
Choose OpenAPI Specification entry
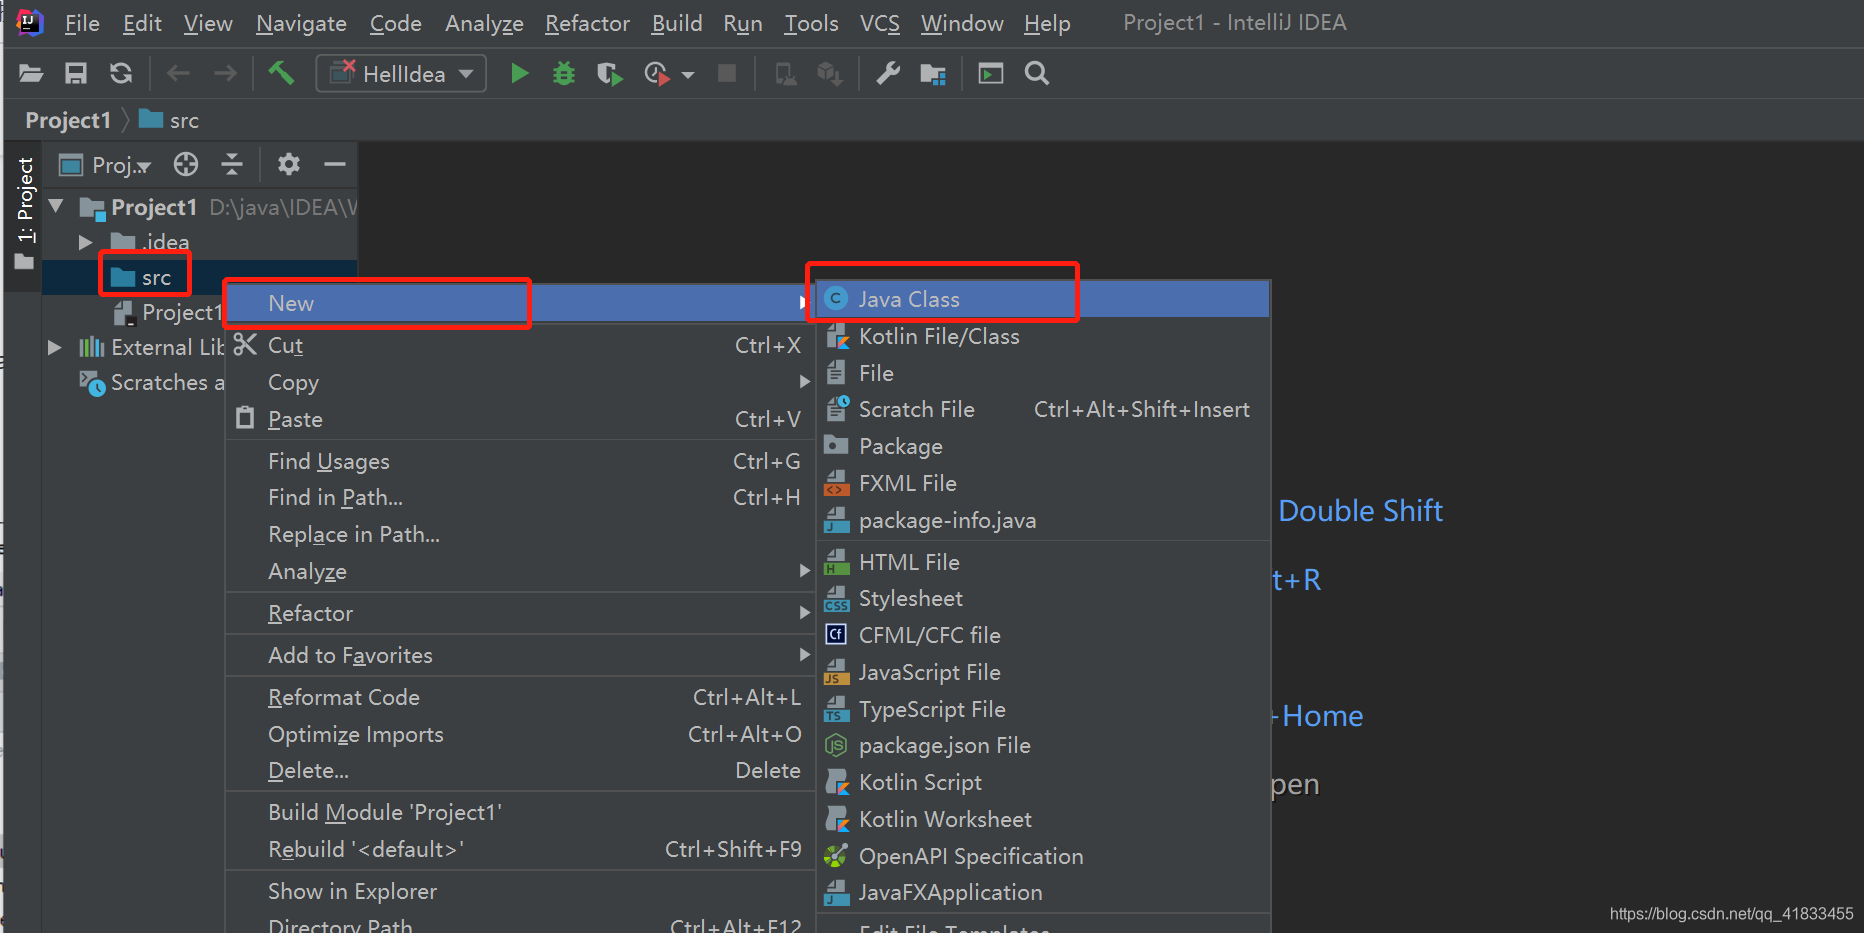pyautogui.click(x=1044, y=856)
